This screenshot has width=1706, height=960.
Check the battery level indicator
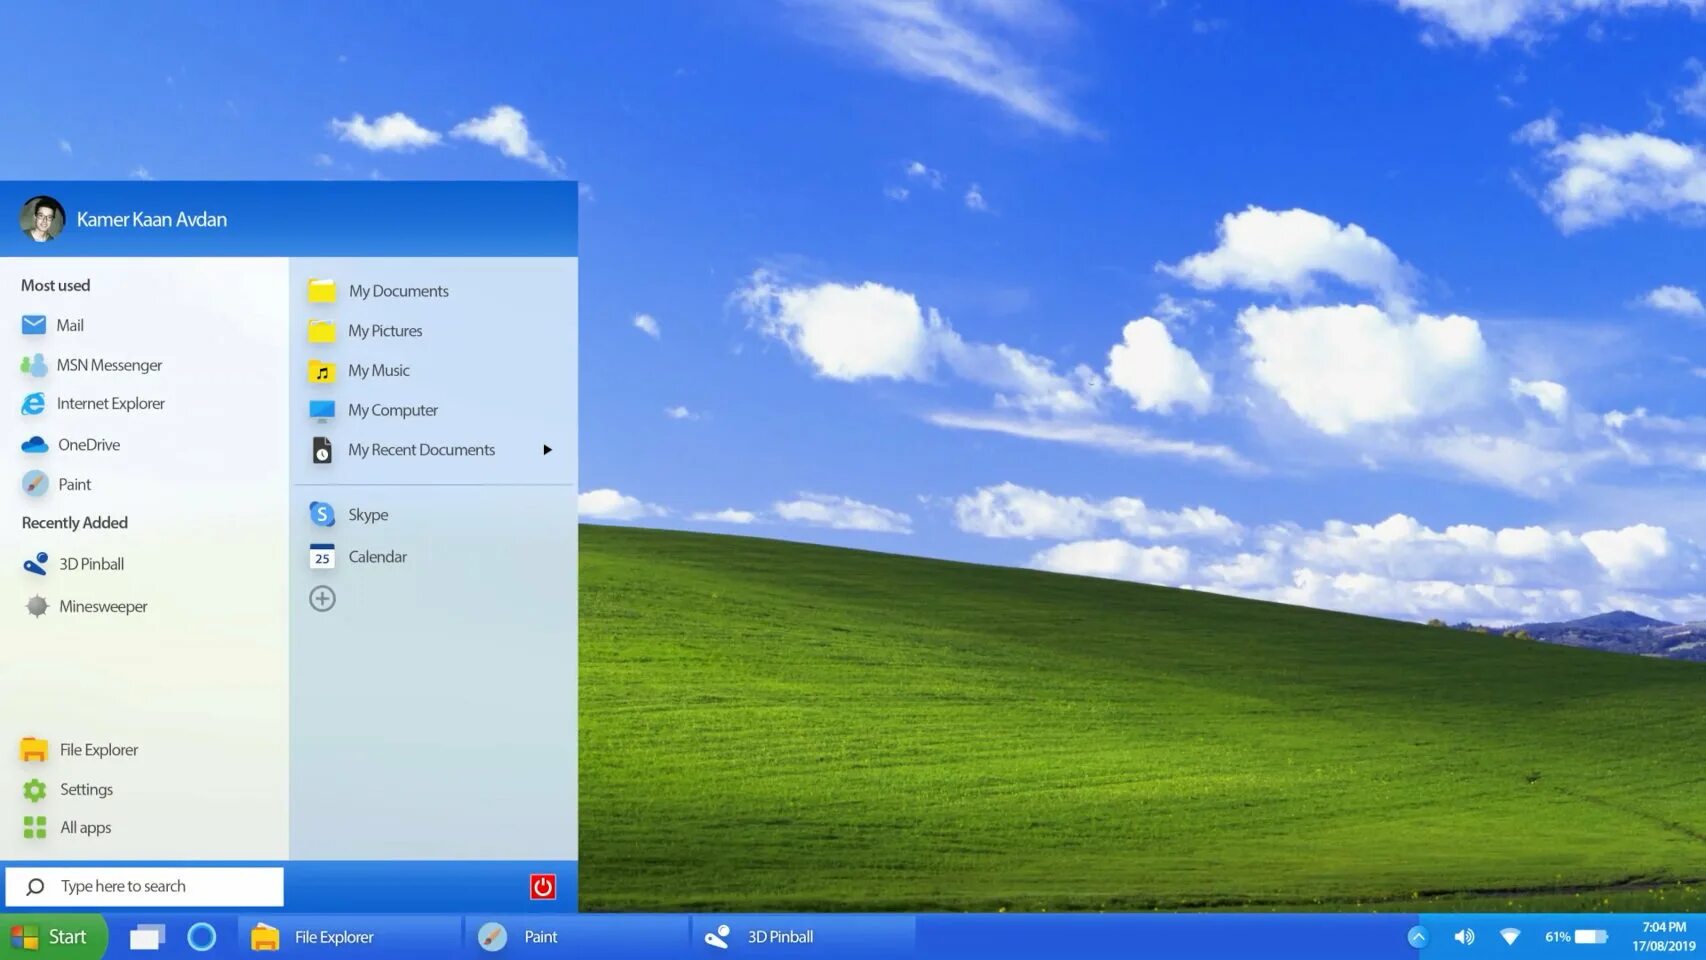(x=1586, y=936)
